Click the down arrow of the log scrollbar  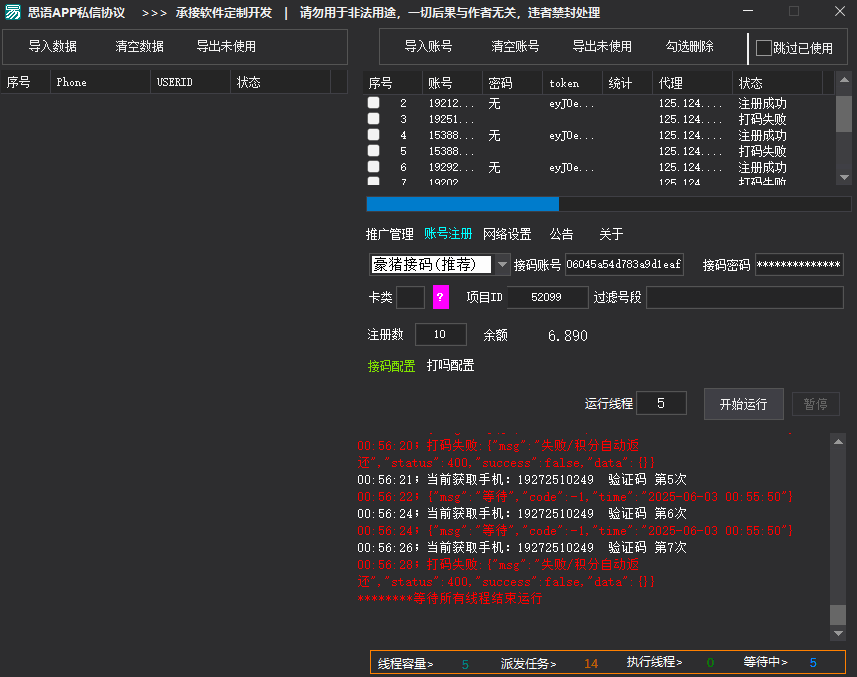(836, 633)
